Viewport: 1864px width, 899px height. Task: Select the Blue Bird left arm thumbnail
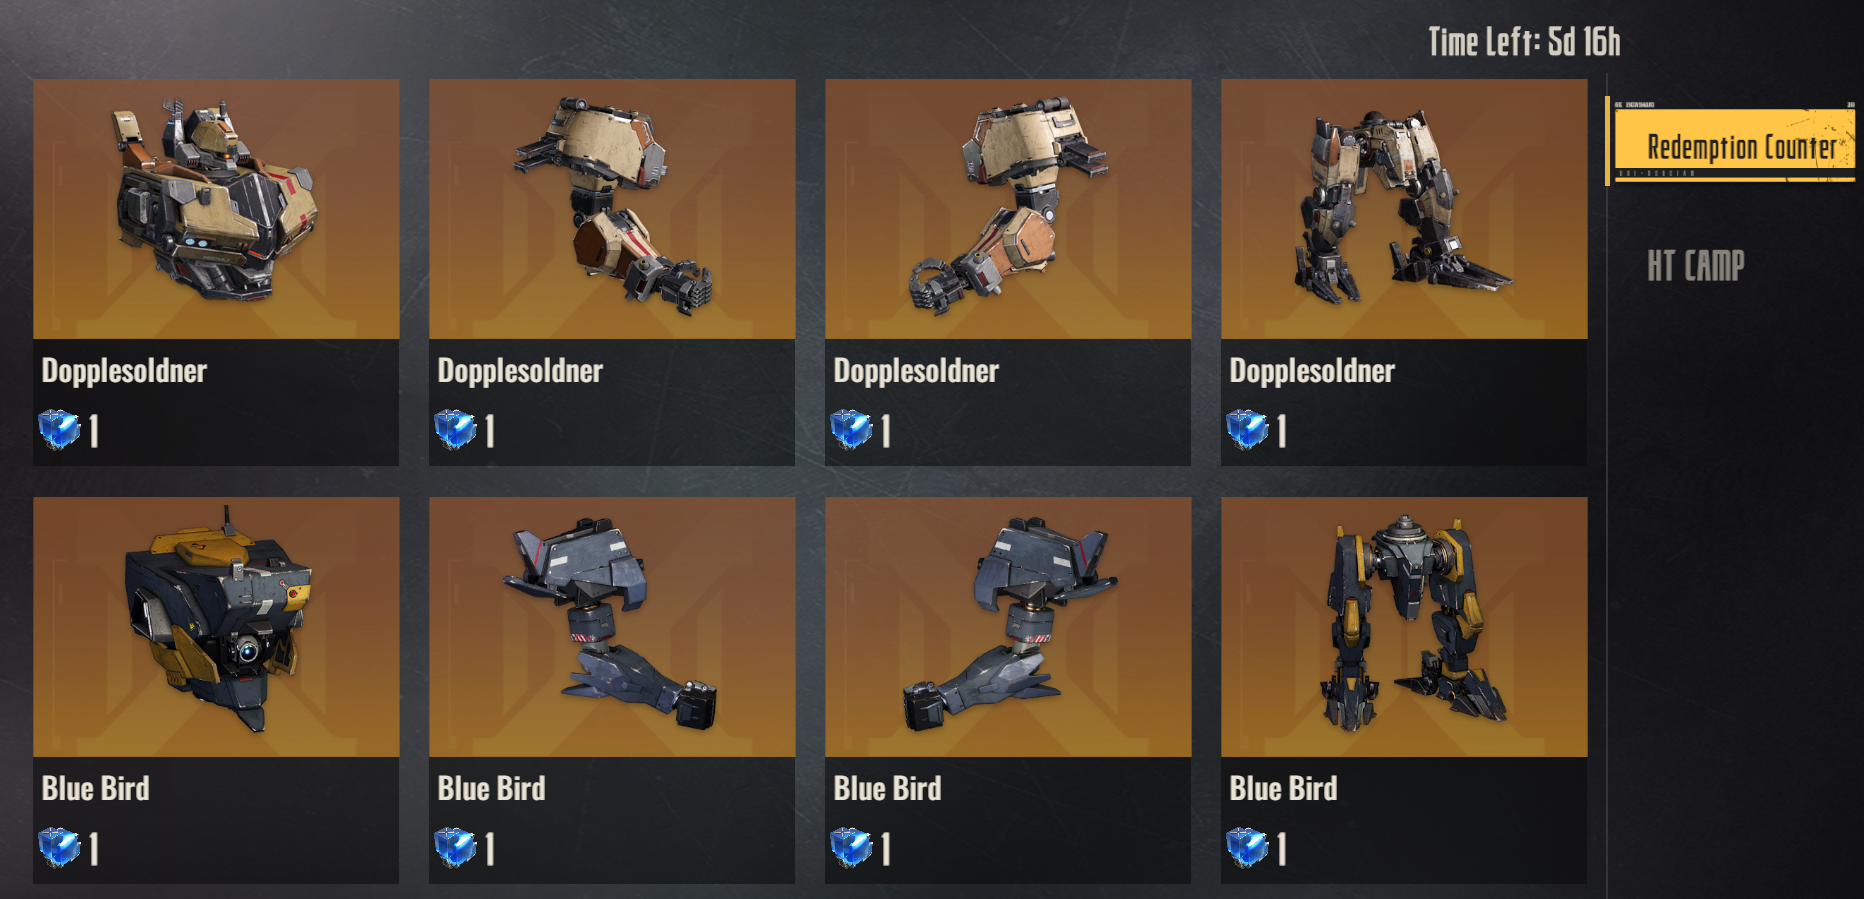1008,627
